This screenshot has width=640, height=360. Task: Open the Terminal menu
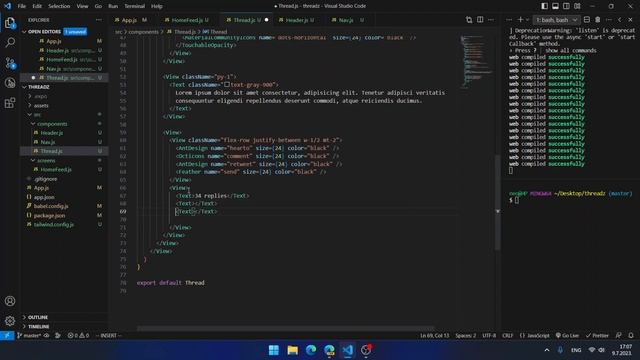coord(134,6)
